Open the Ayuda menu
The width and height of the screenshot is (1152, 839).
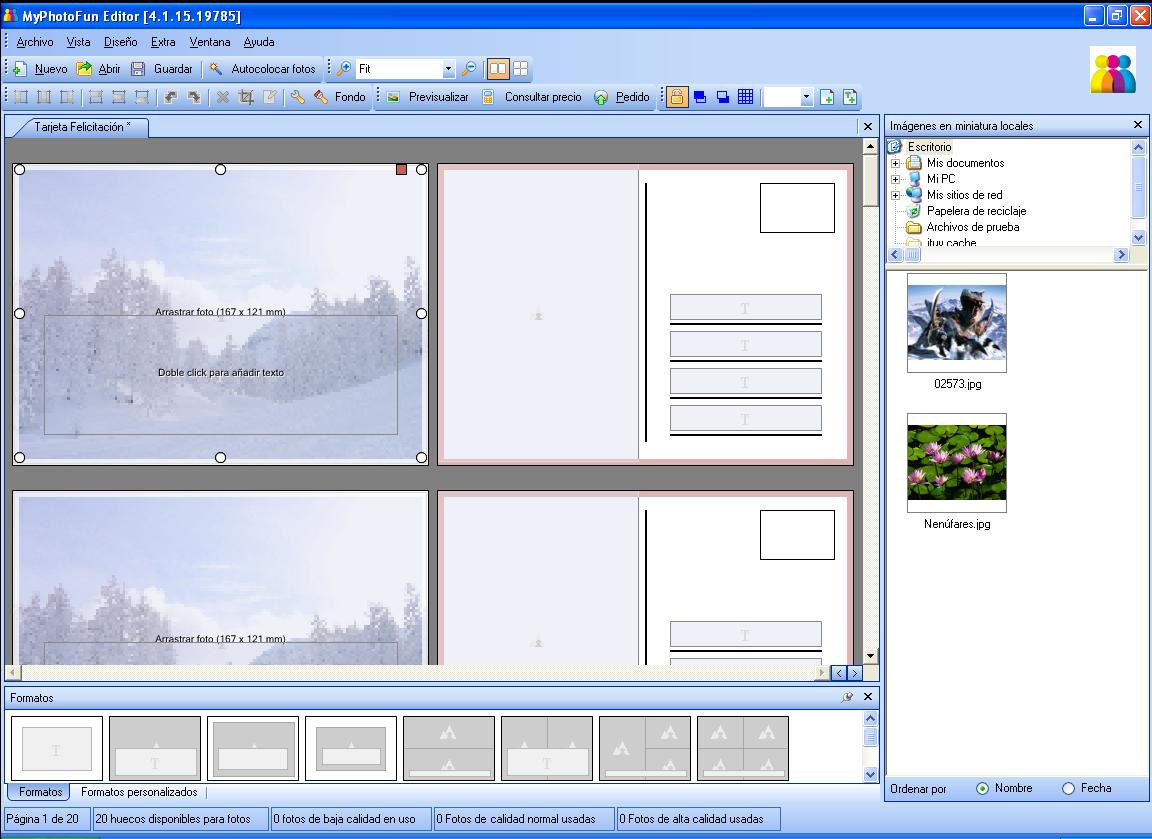tap(259, 42)
